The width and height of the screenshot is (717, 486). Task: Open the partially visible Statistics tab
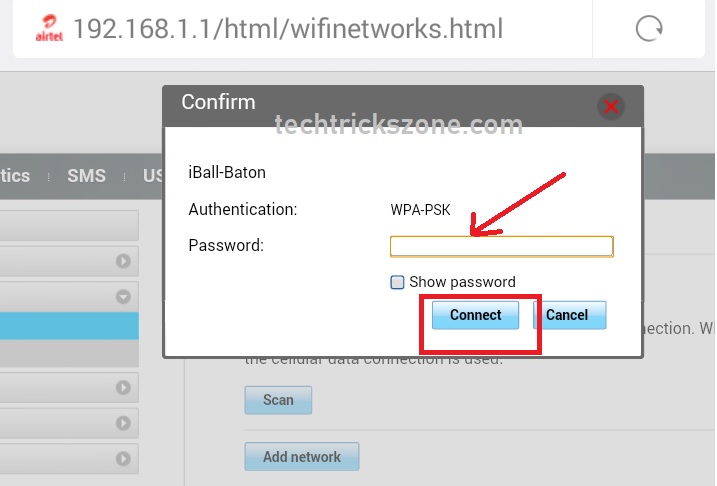pos(15,176)
